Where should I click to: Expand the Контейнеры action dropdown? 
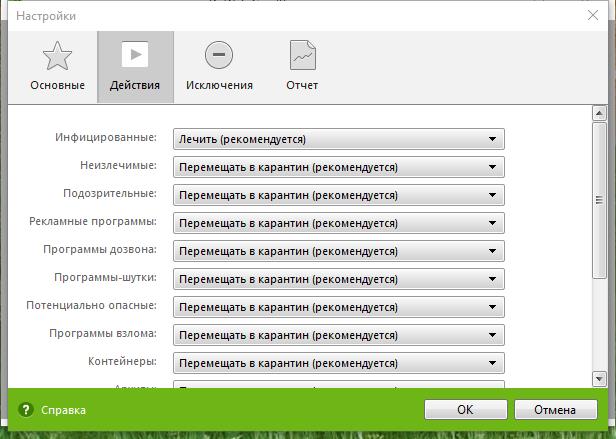point(339,363)
